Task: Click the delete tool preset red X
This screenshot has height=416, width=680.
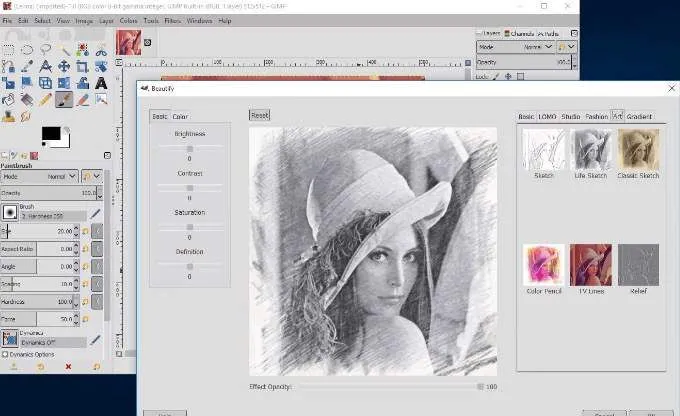Action: [x=68, y=367]
